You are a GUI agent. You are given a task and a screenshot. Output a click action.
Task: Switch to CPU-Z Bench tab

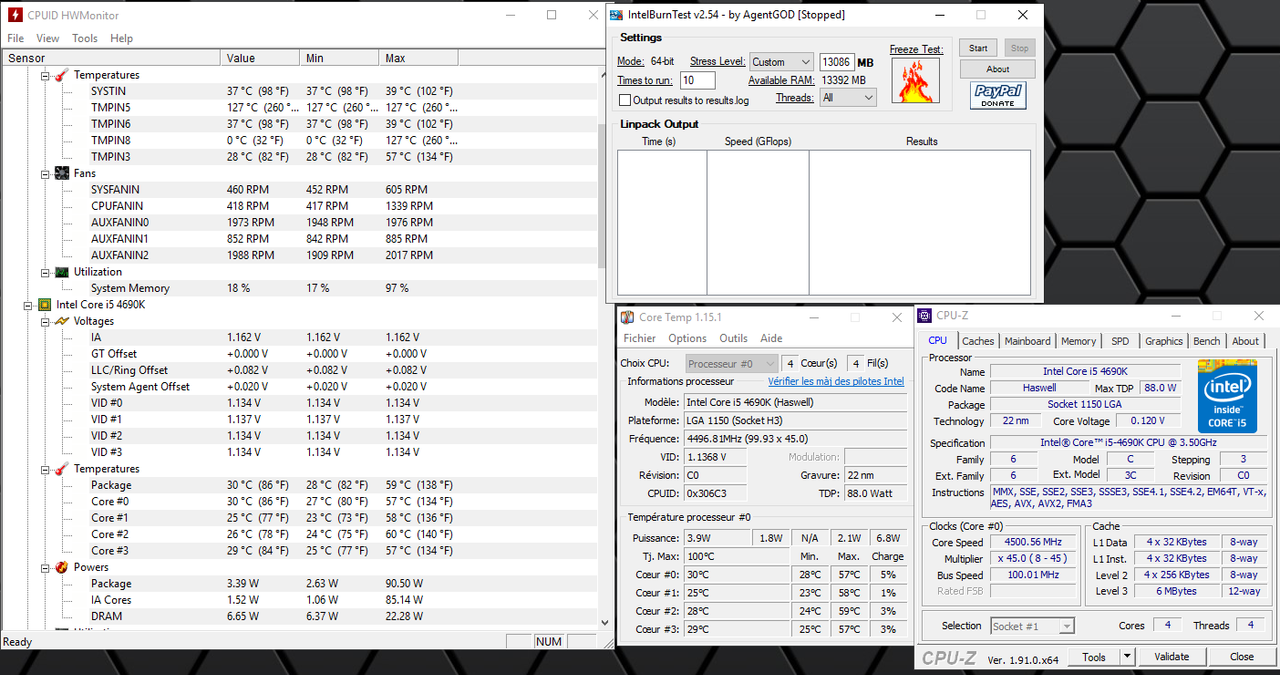1207,341
